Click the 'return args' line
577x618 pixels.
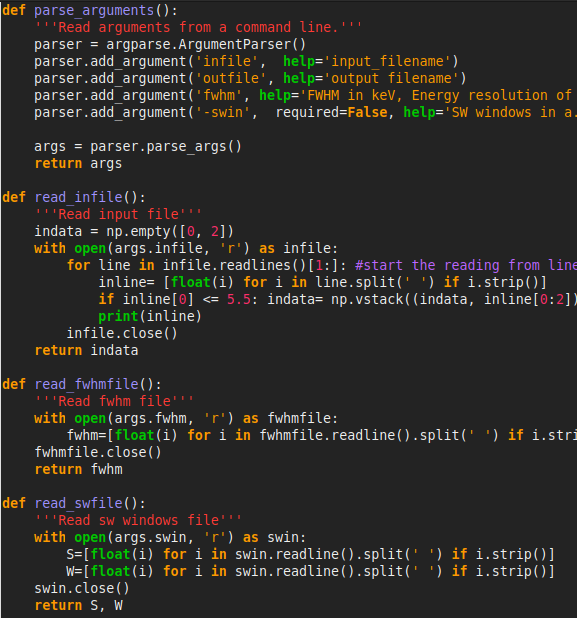point(78,163)
